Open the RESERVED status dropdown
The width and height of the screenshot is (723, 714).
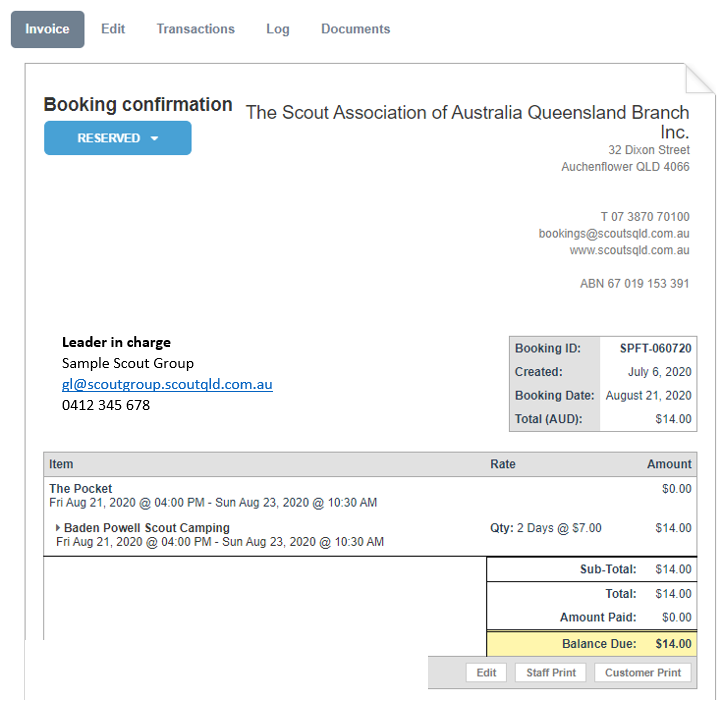pyautogui.click(x=118, y=138)
